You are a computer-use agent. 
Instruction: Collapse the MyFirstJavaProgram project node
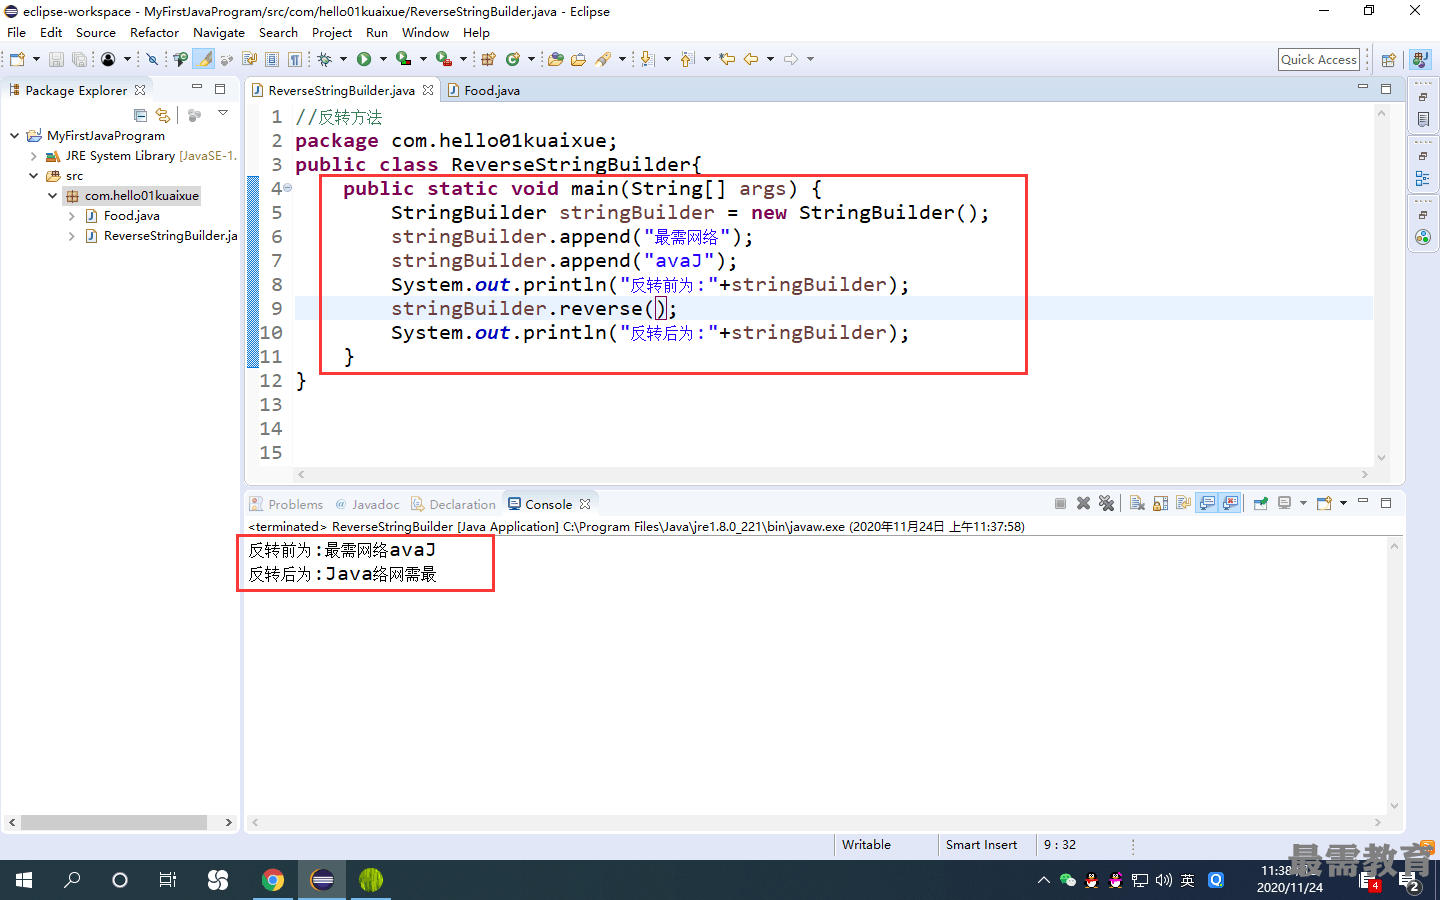click(14, 135)
